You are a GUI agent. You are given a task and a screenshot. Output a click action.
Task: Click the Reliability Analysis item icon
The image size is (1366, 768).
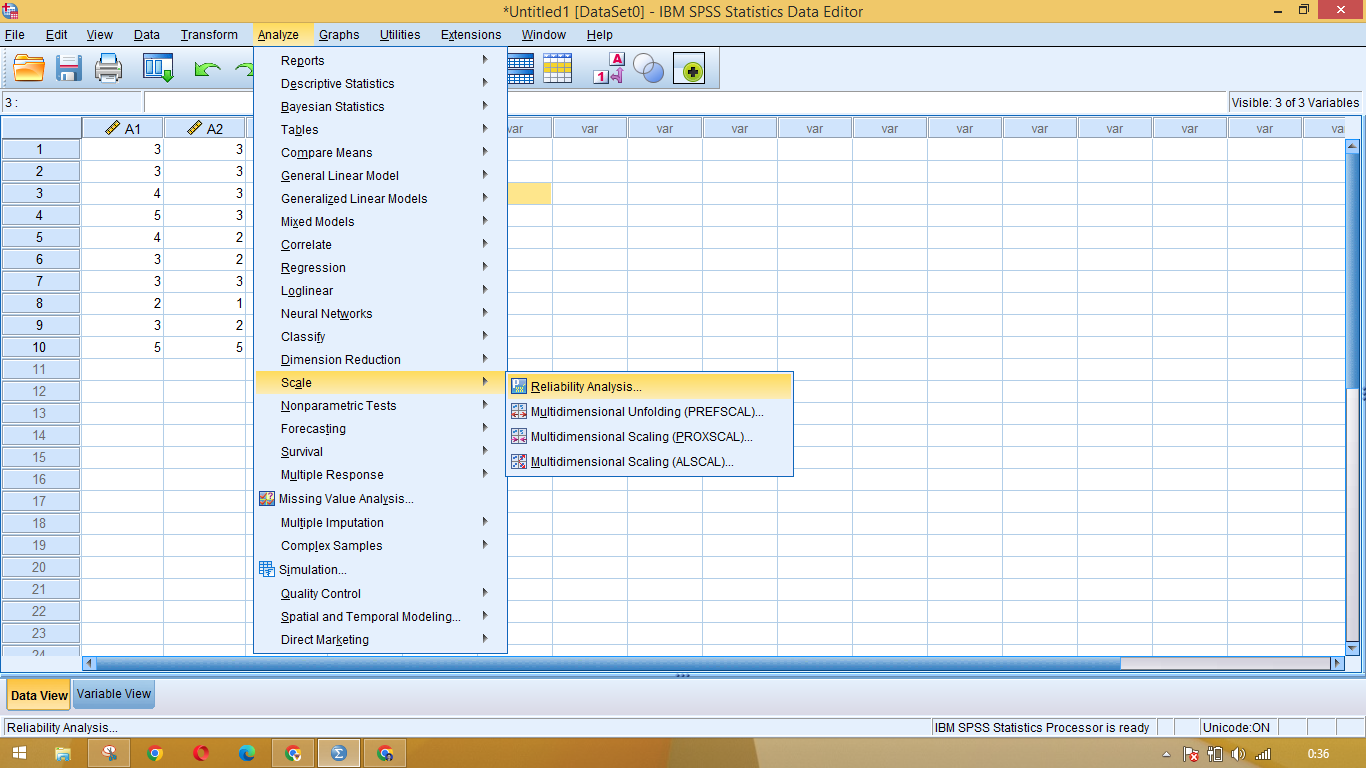coord(518,386)
